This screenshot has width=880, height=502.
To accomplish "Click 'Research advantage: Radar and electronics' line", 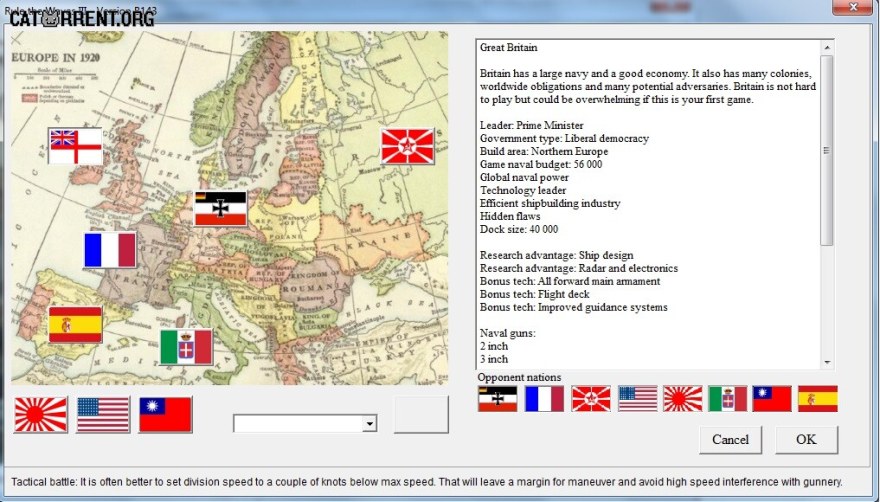I will pyautogui.click(x=579, y=268).
